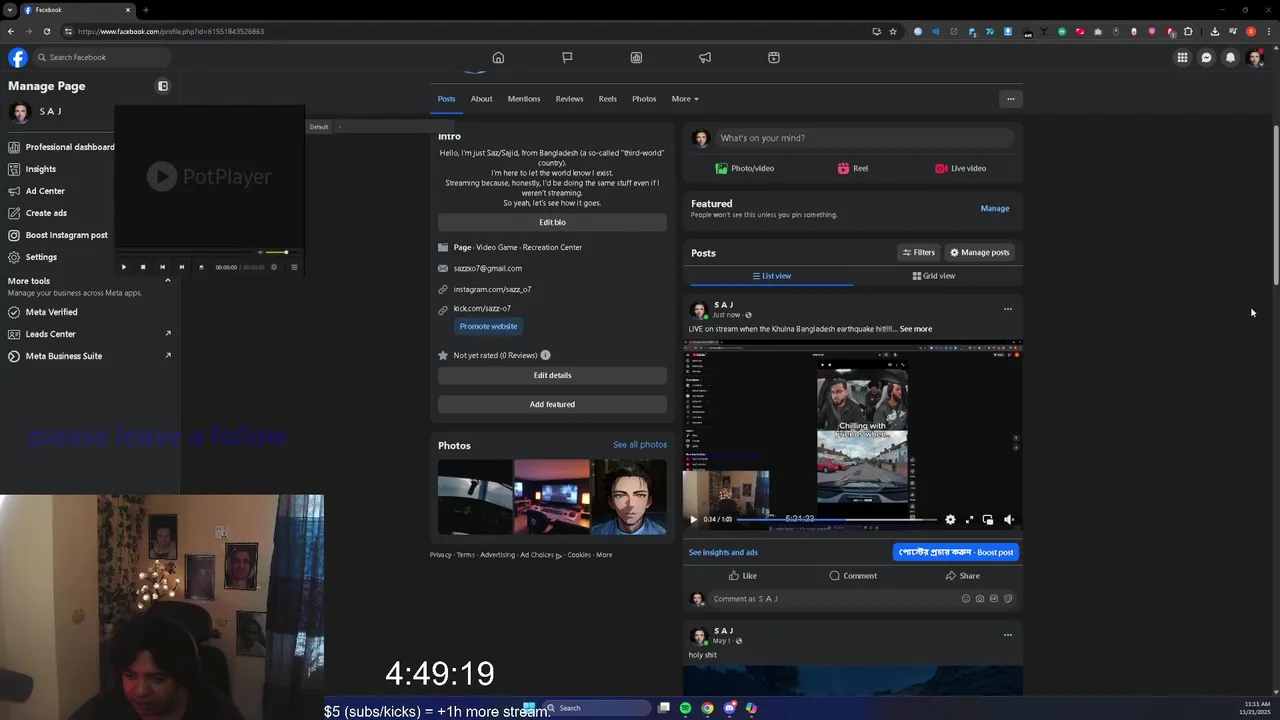This screenshot has width=1280, height=720.
Task: Toggle mute on the post video
Action: click(x=1008, y=520)
